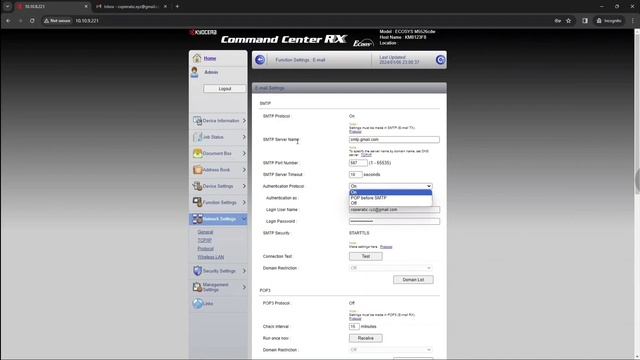Click Protocol link in SMTP Protocol note
This screenshot has height=360, width=640.
pyautogui.click(x=355, y=132)
